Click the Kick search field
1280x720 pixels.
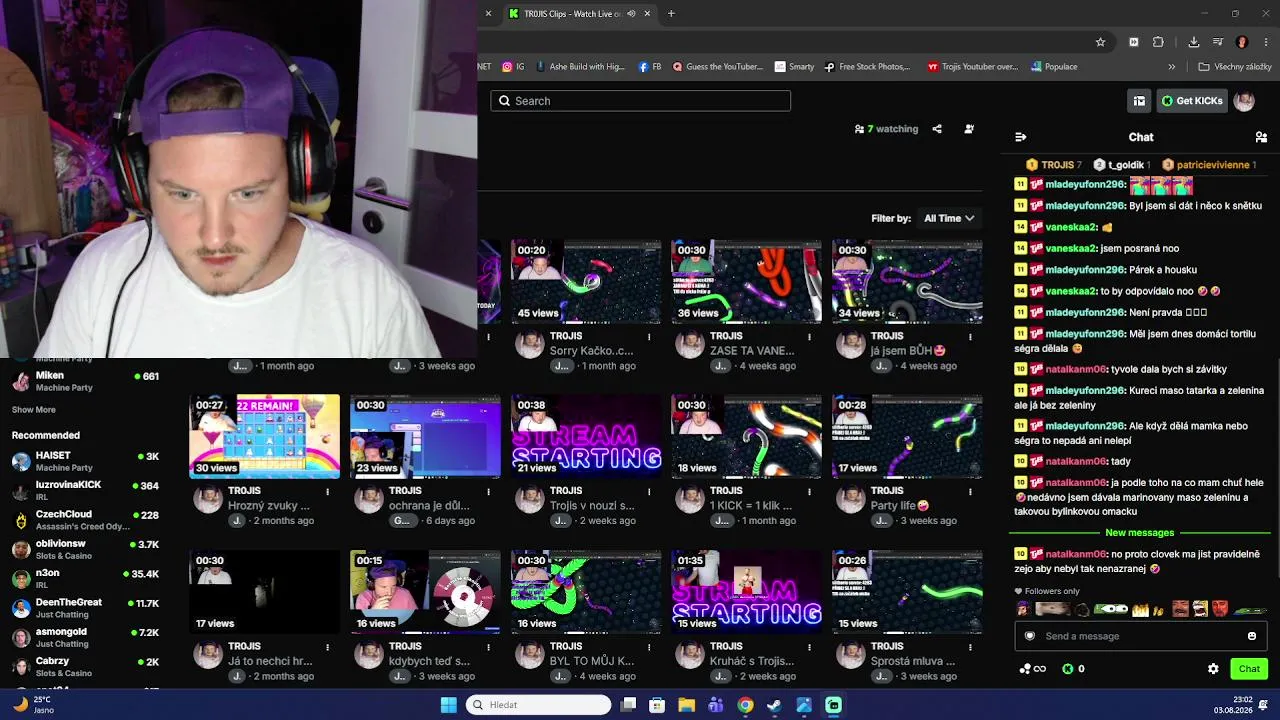click(x=641, y=101)
